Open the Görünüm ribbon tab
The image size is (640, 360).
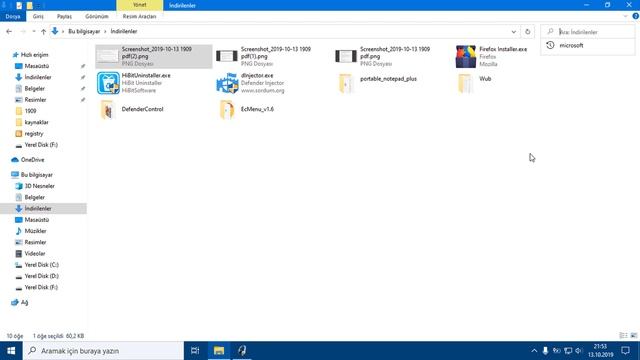click(x=97, y=16)
